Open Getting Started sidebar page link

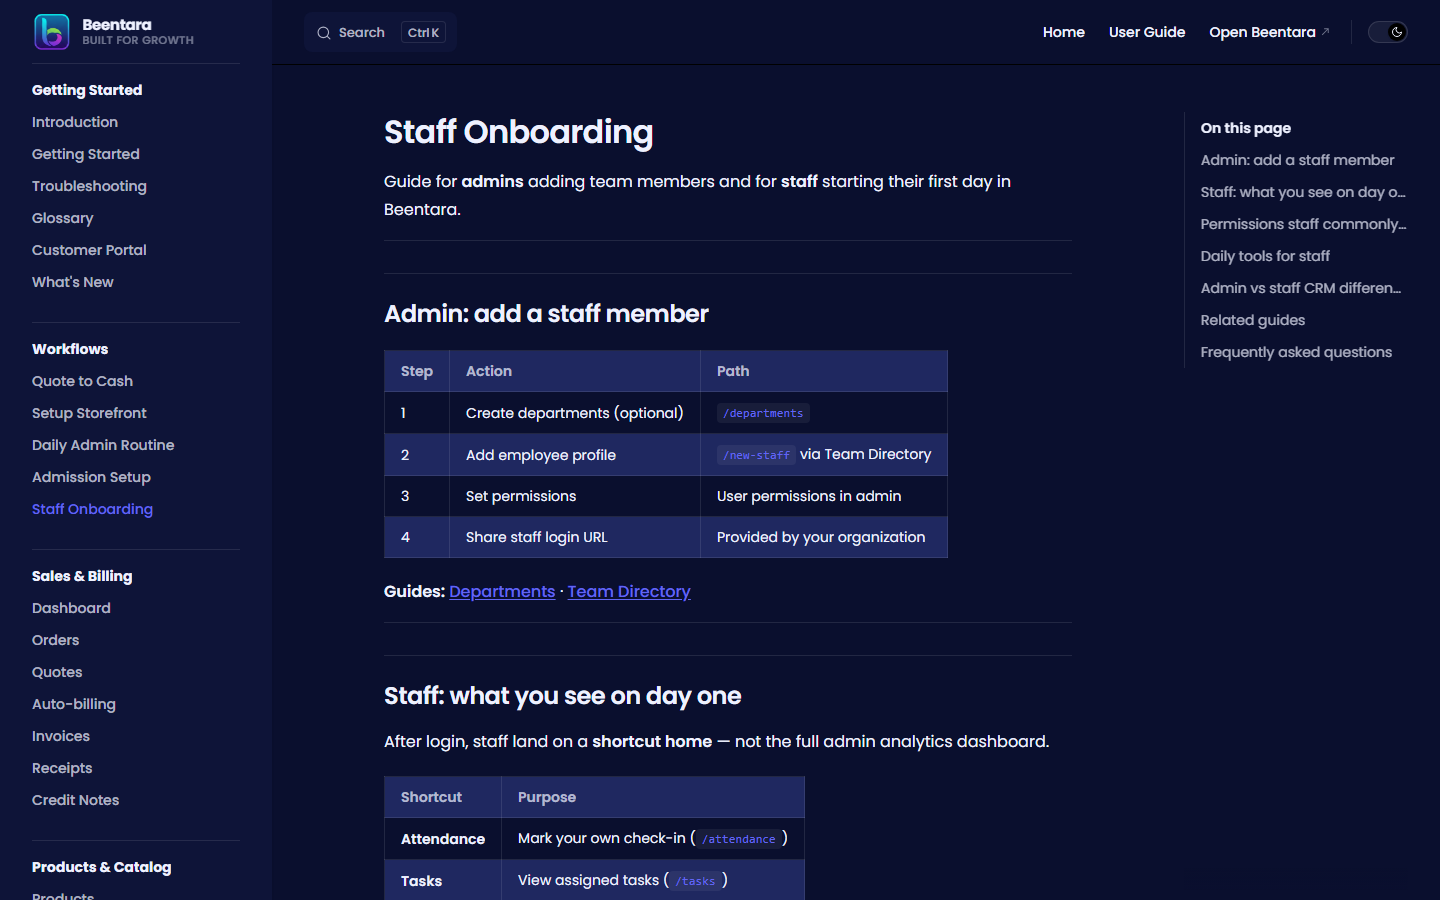pyautogui.click(x=86, y=154)
